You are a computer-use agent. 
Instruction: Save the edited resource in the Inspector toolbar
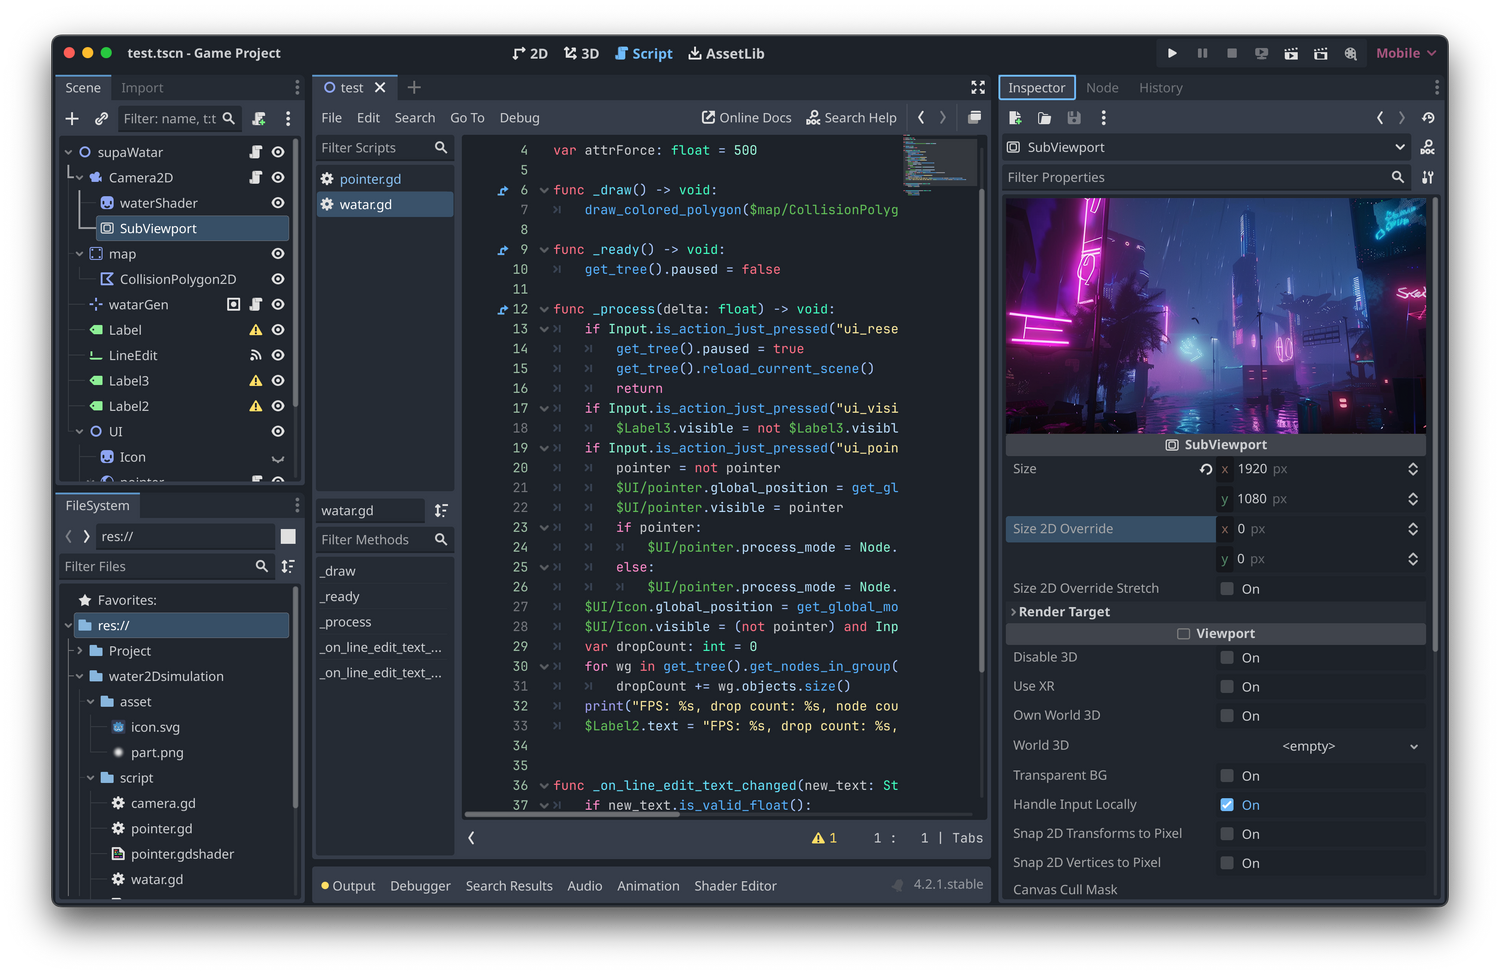1073,118
